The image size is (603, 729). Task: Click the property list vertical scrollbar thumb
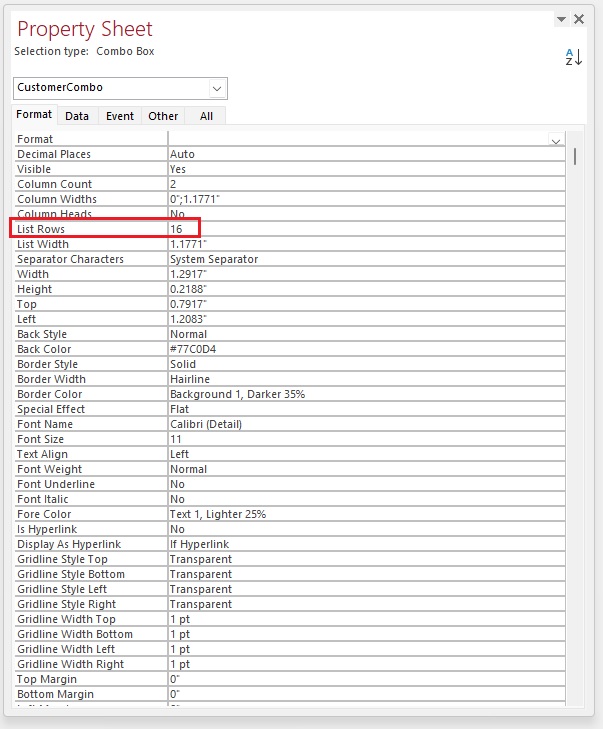click(x=575, y=156)
